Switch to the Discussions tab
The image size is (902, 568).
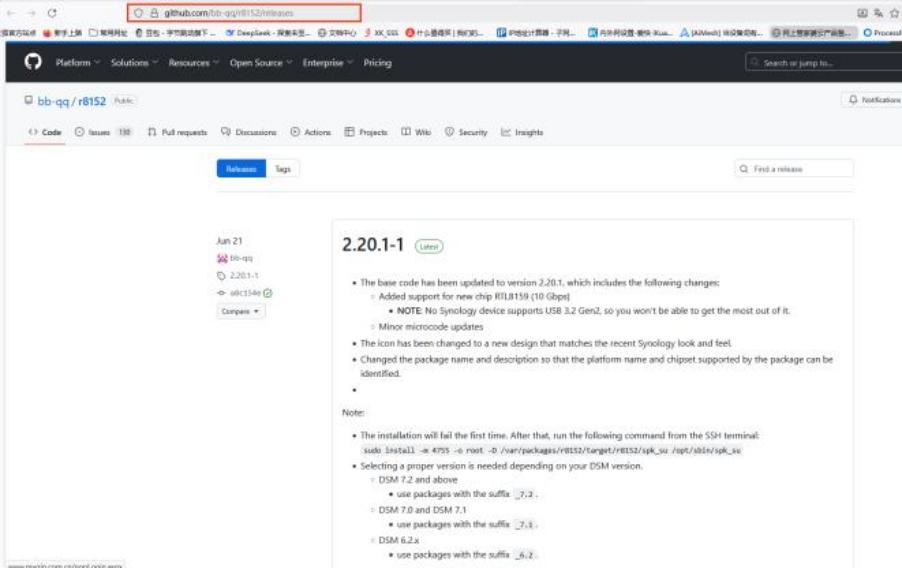249,132
